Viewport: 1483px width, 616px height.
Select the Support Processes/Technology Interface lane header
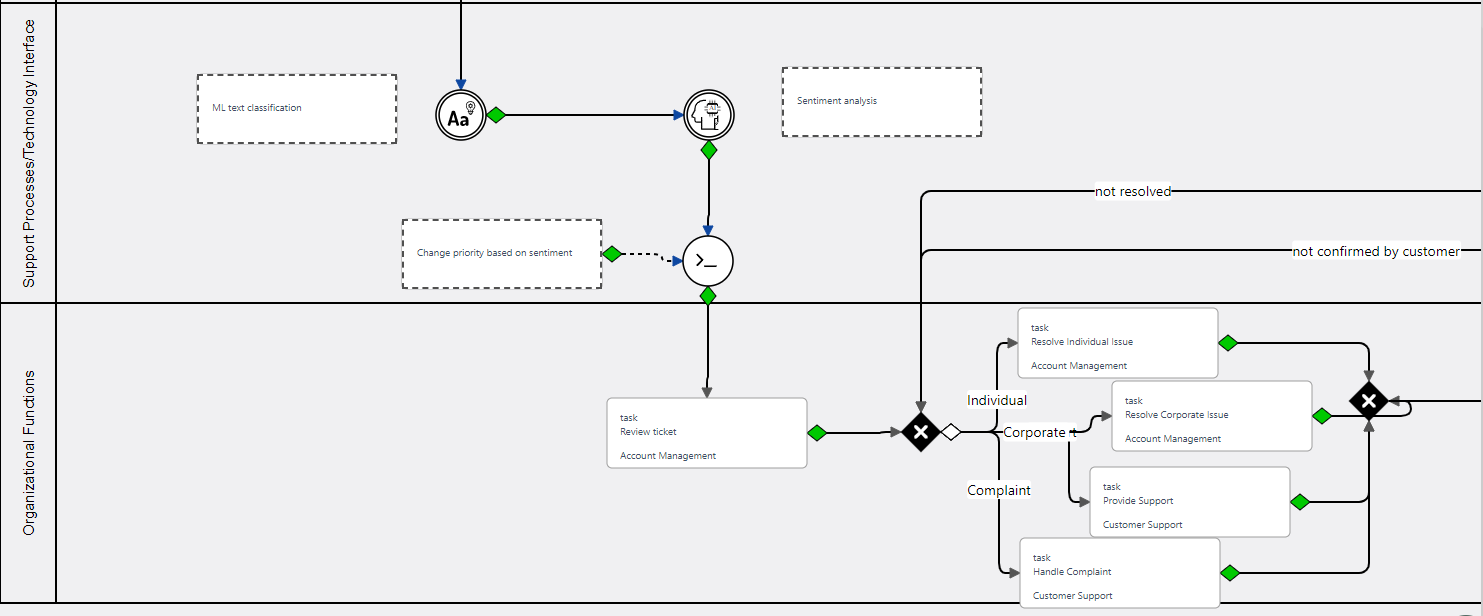[x=30, y=148]
